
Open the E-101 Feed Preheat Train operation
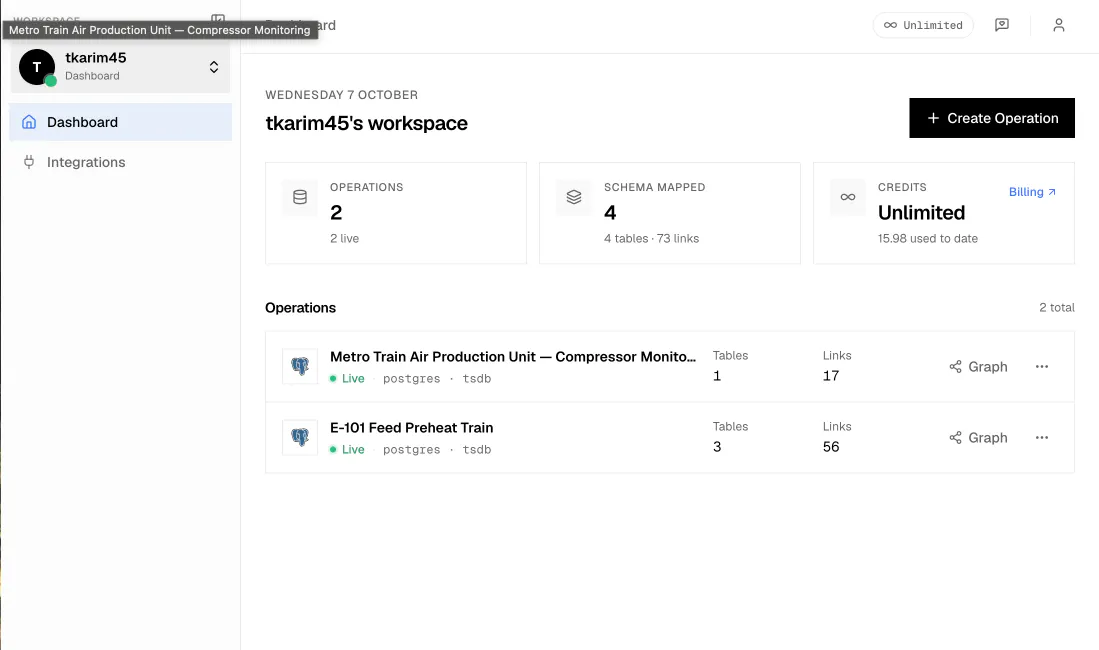pos(411,428)
